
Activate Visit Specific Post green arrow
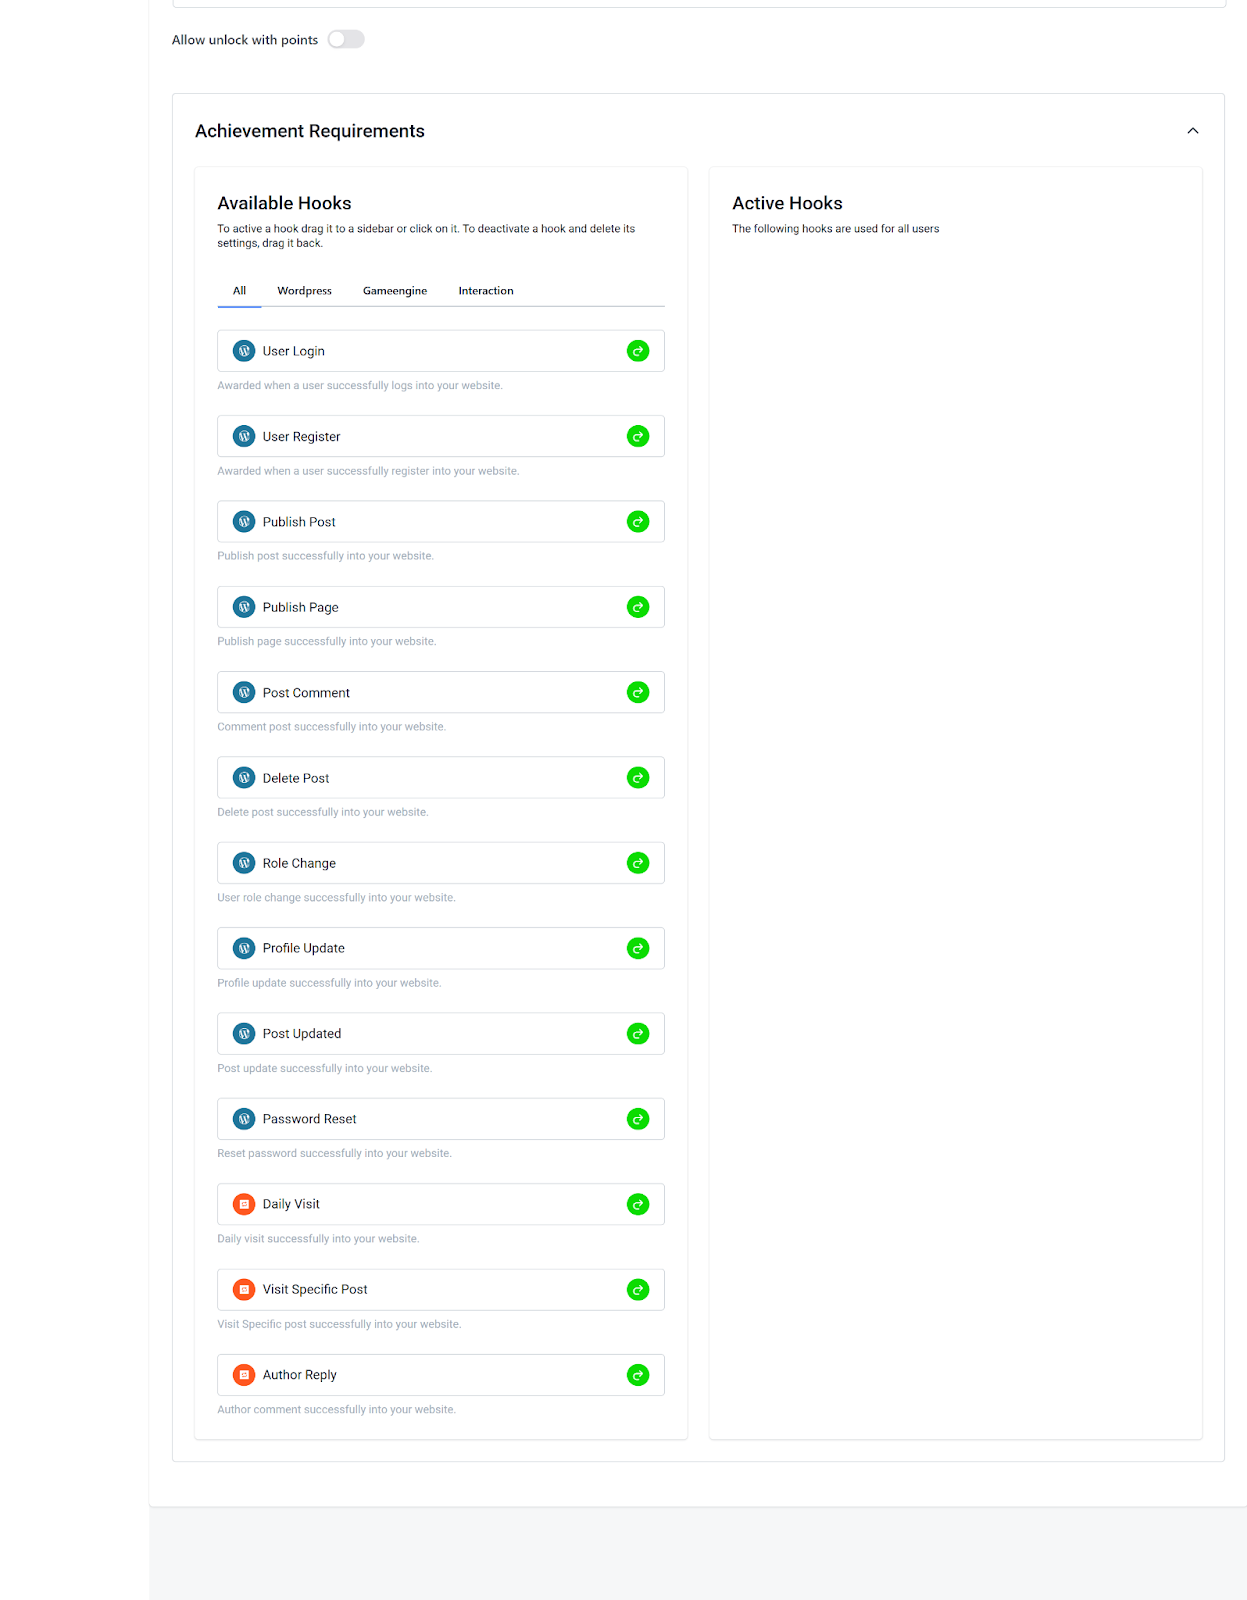[x=638, y=1290]
